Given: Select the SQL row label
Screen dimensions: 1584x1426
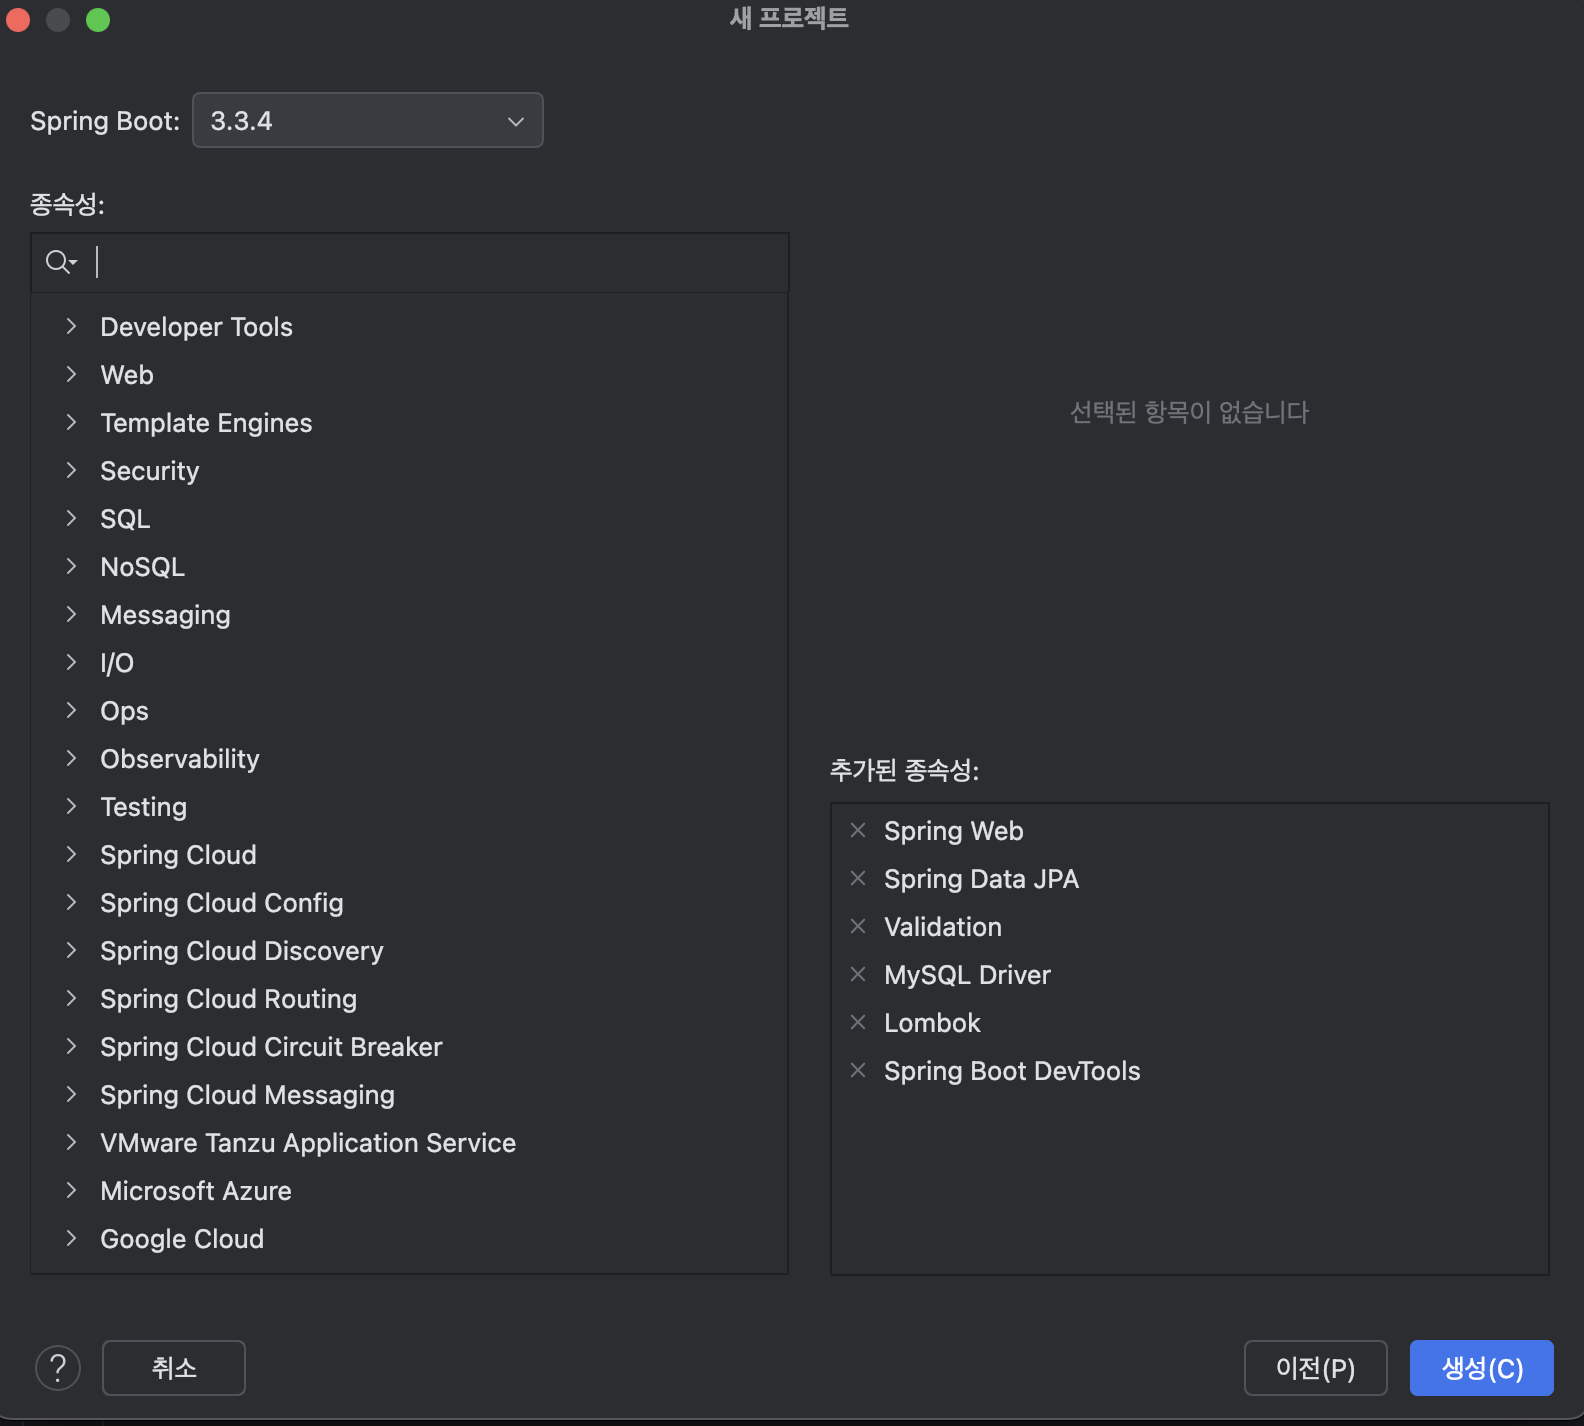Looking at the screenshot, I should [125, 519].
